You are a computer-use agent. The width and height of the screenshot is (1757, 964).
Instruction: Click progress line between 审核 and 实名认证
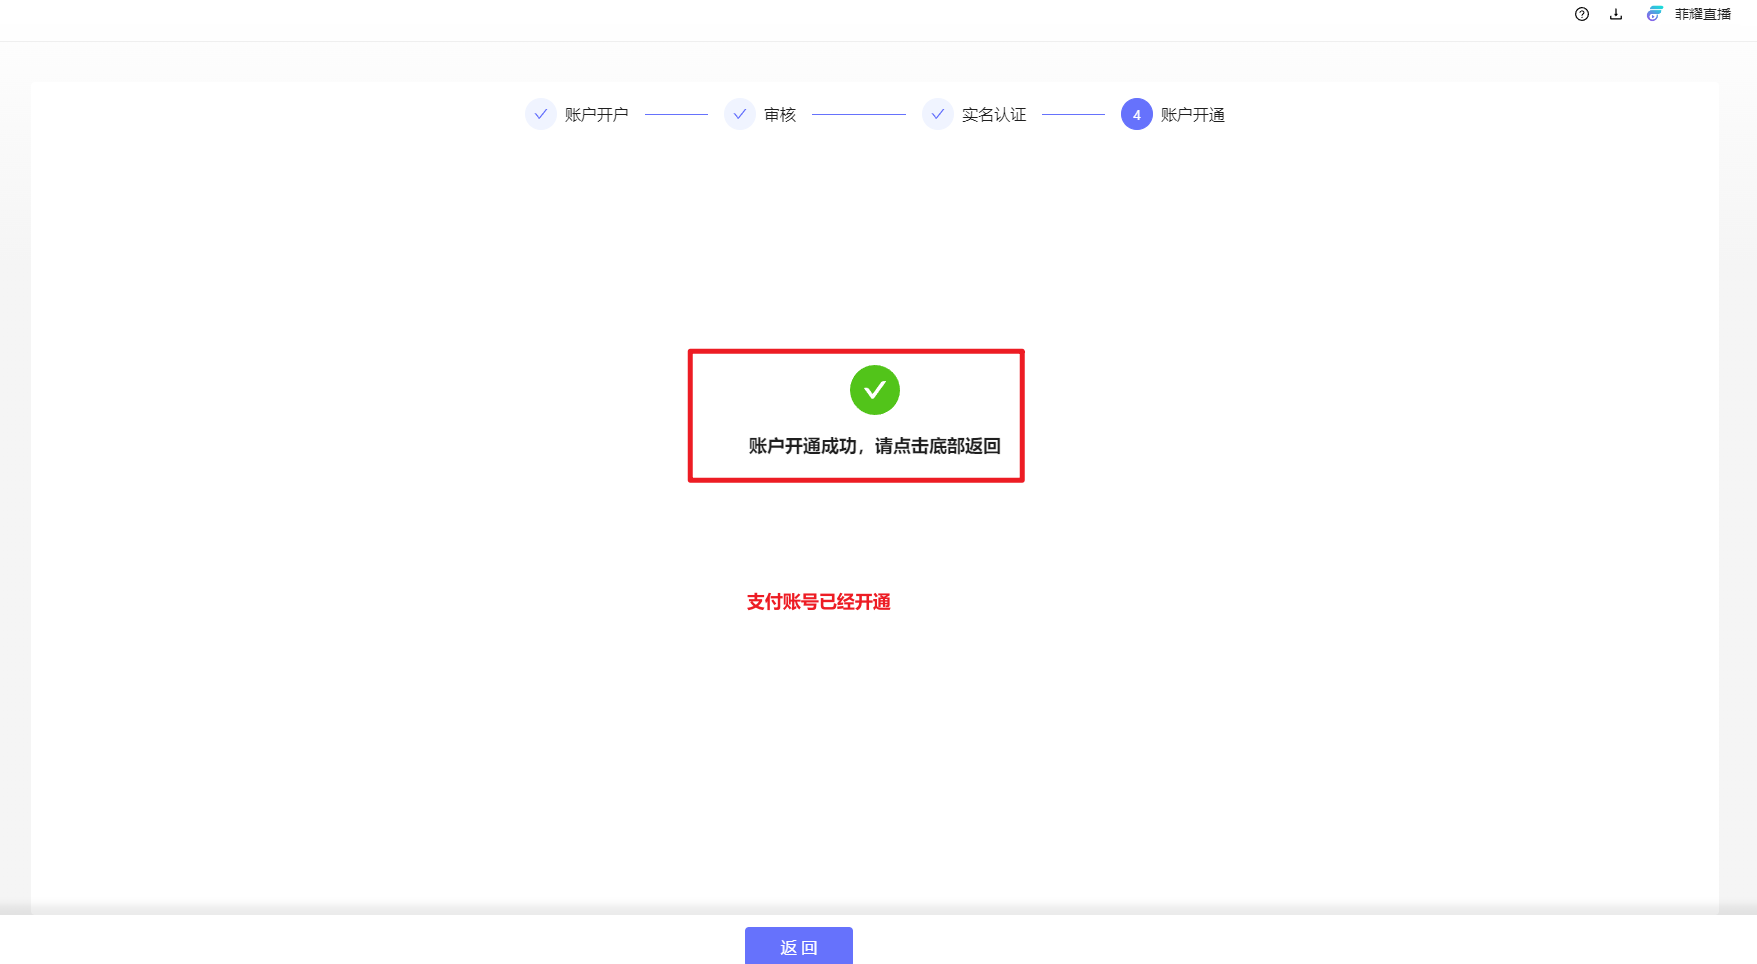click(858, 115)
